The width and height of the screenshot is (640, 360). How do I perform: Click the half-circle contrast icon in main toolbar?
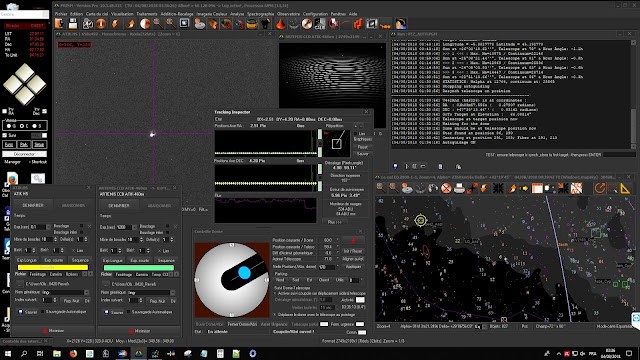tap(144, 24)
